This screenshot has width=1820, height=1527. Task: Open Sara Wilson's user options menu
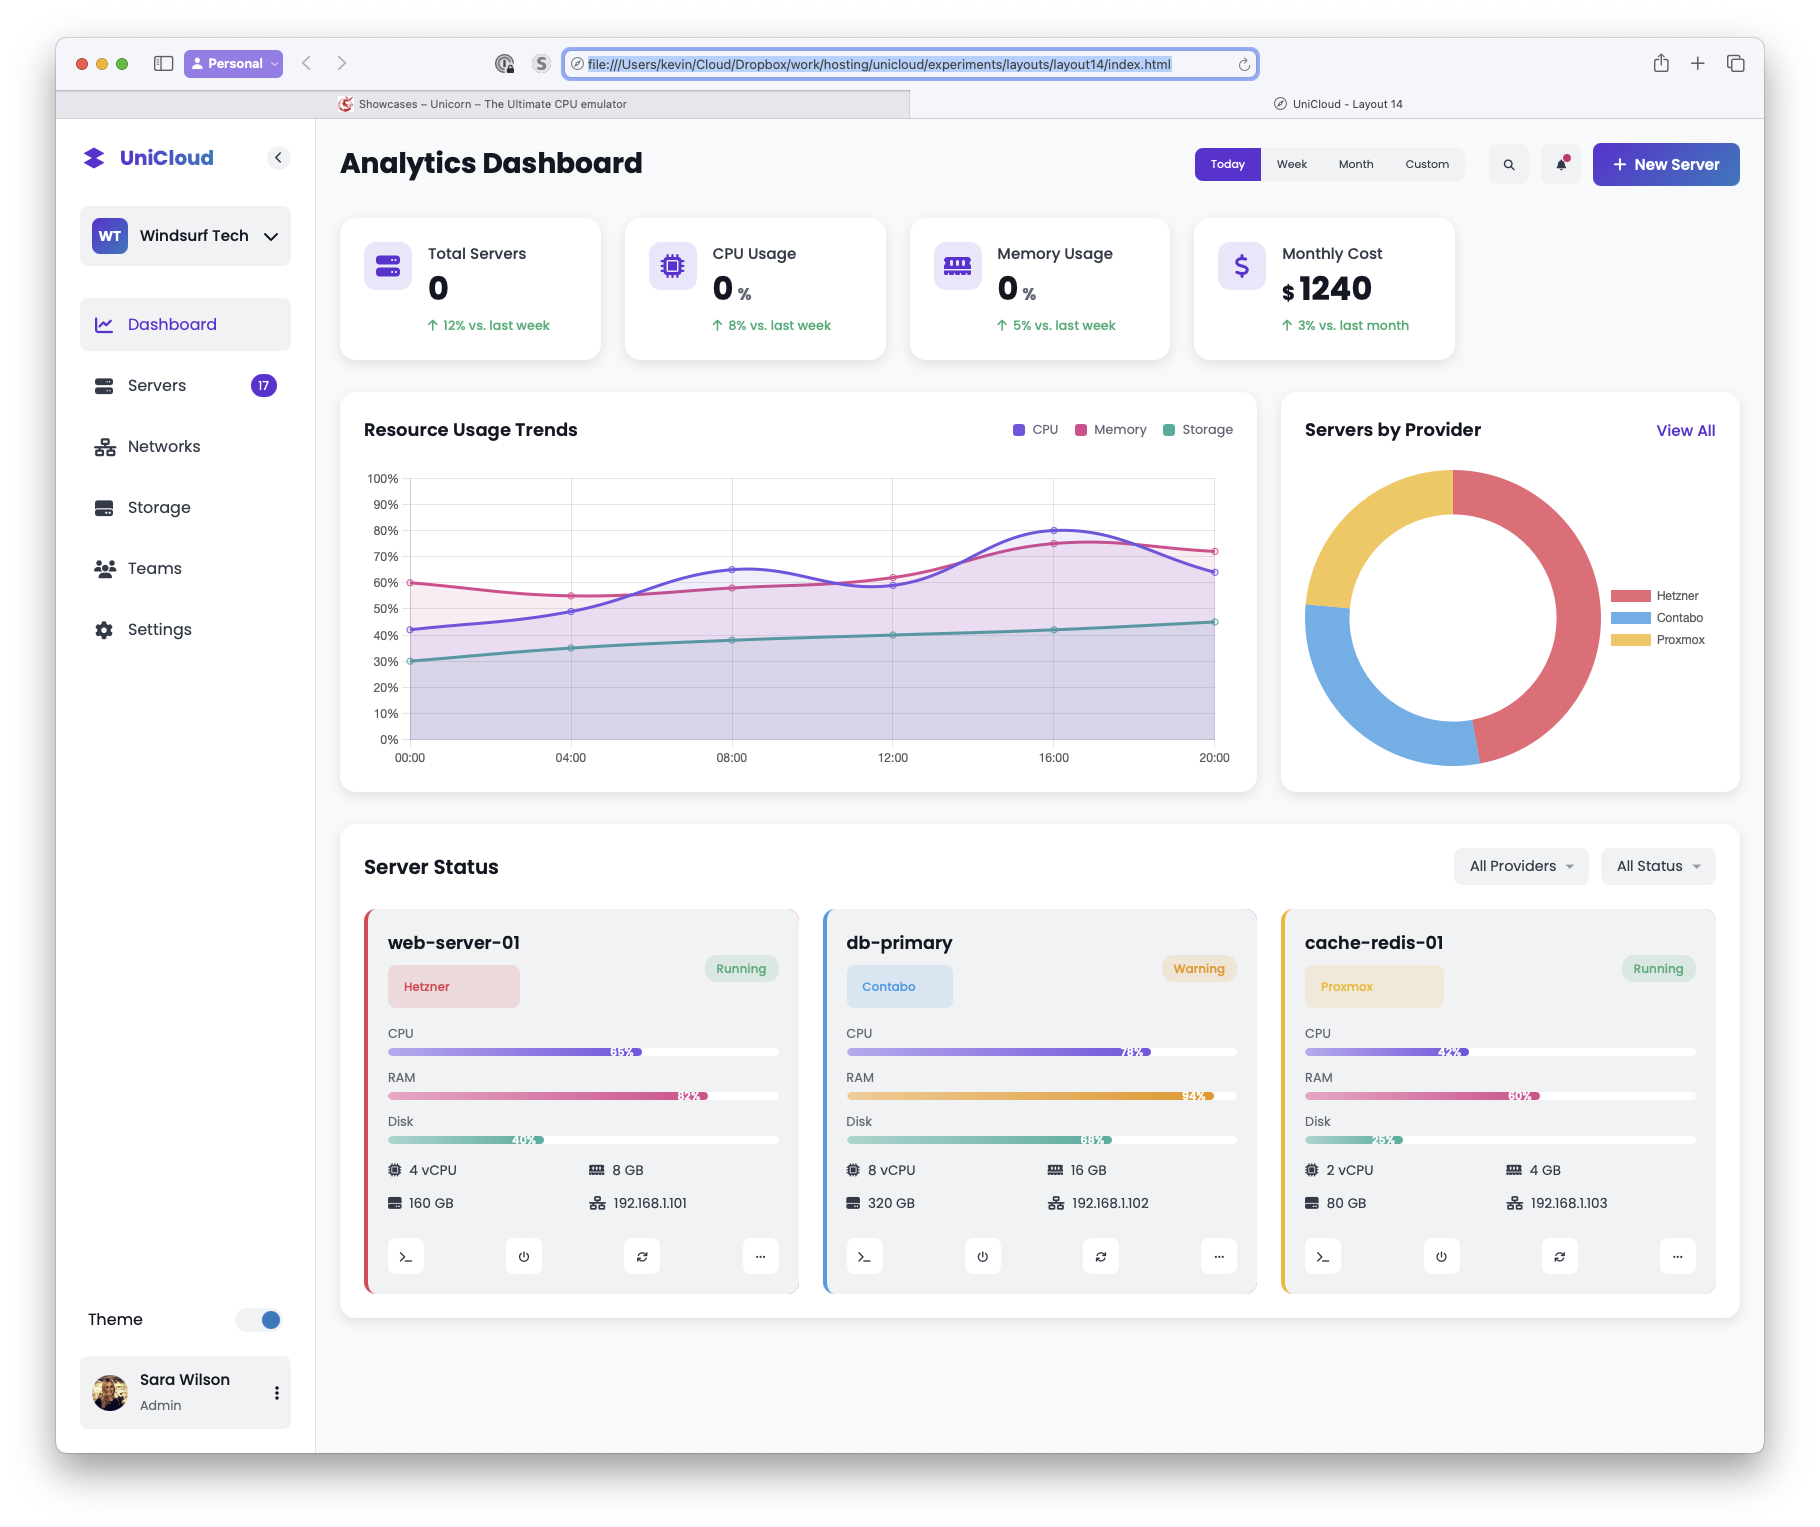point(277,1393)
